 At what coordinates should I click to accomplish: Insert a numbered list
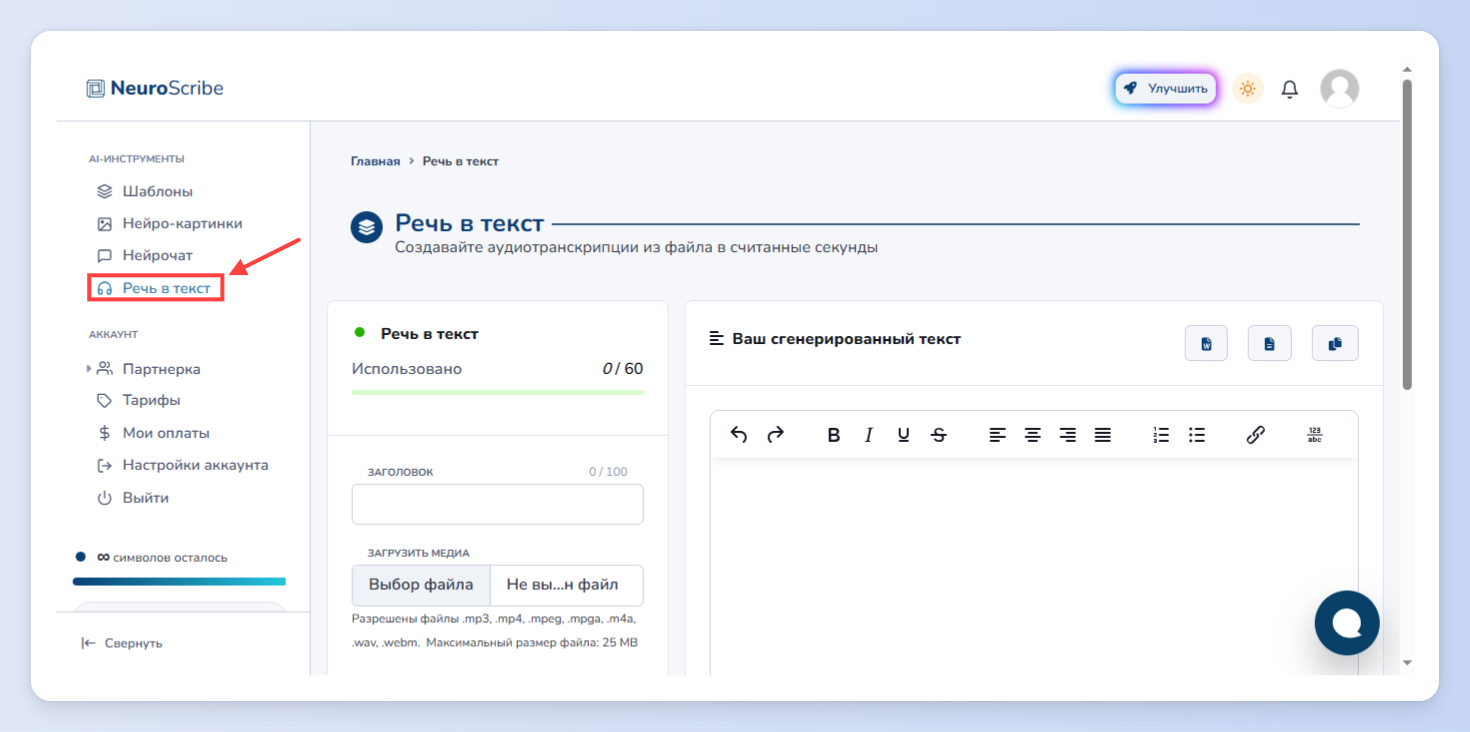coord(1161,435)
